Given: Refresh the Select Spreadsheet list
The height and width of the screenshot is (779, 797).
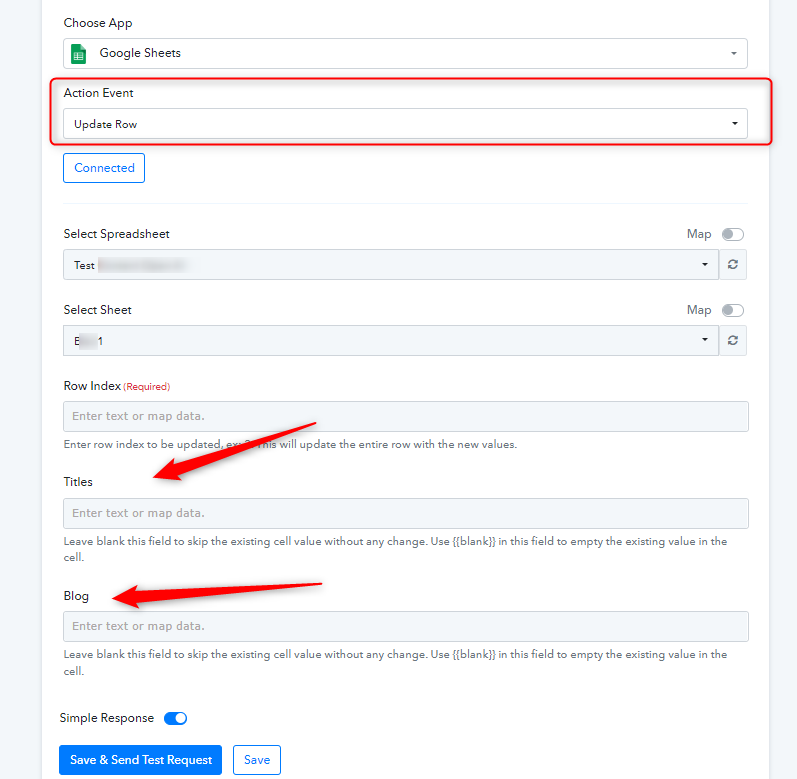Looking at the screenshot, I should 732,264.
